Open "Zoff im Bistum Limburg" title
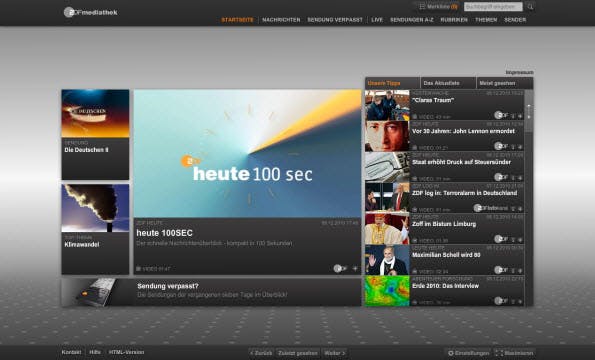This screenshot has height=360, width=595. (x=444, y=224)
